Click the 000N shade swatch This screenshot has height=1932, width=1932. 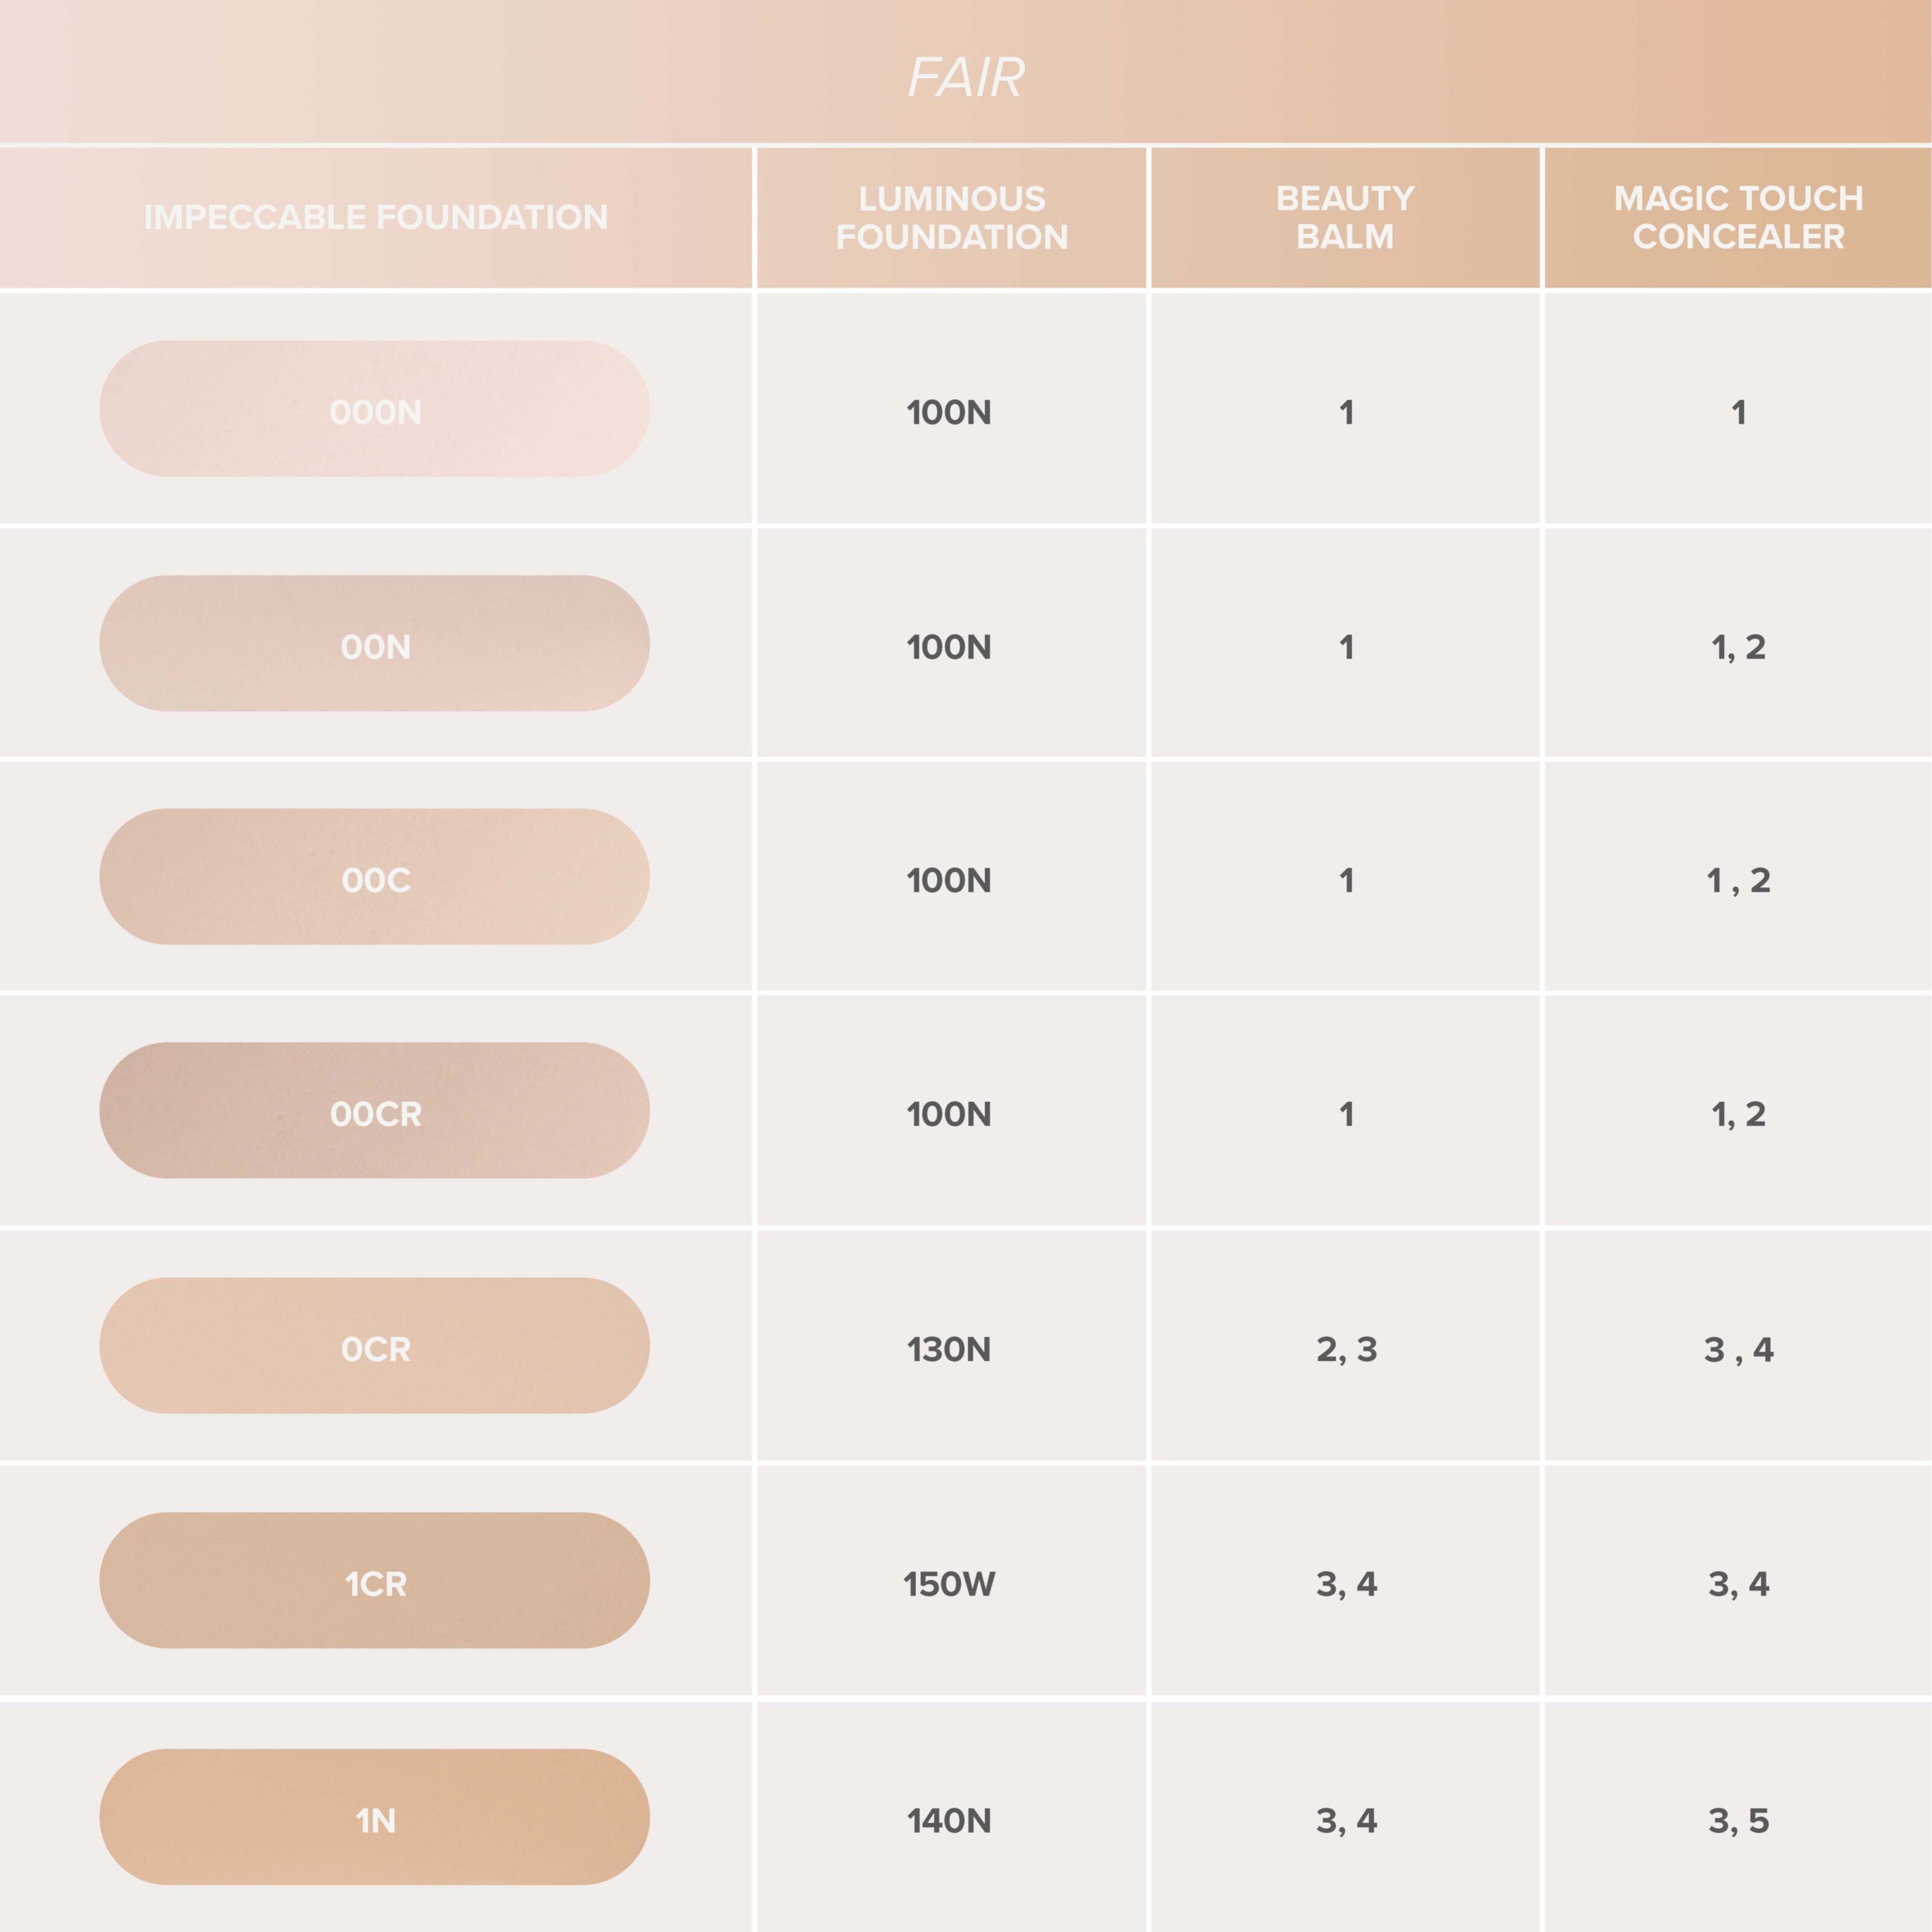(x=375, y=409)
